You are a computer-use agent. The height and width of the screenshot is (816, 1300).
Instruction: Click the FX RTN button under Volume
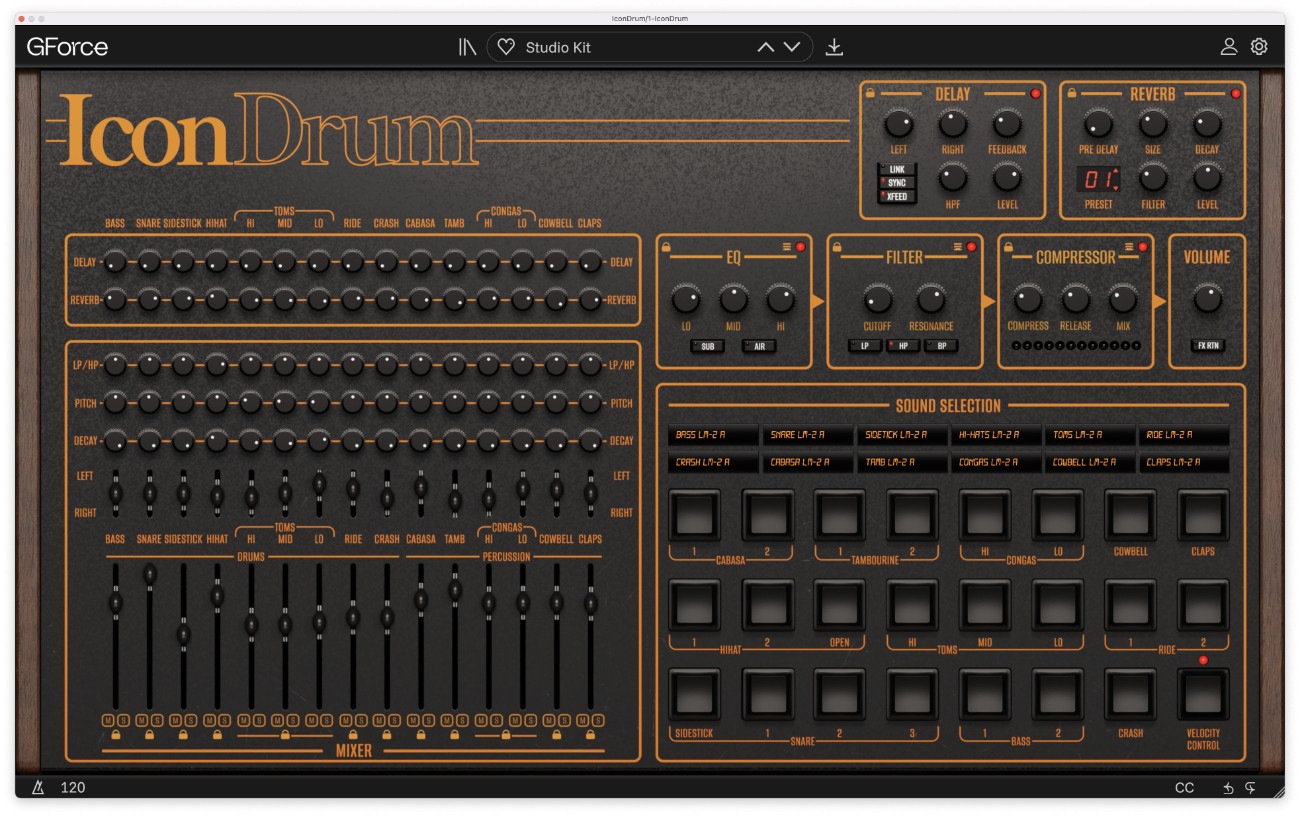[1207, 346]
